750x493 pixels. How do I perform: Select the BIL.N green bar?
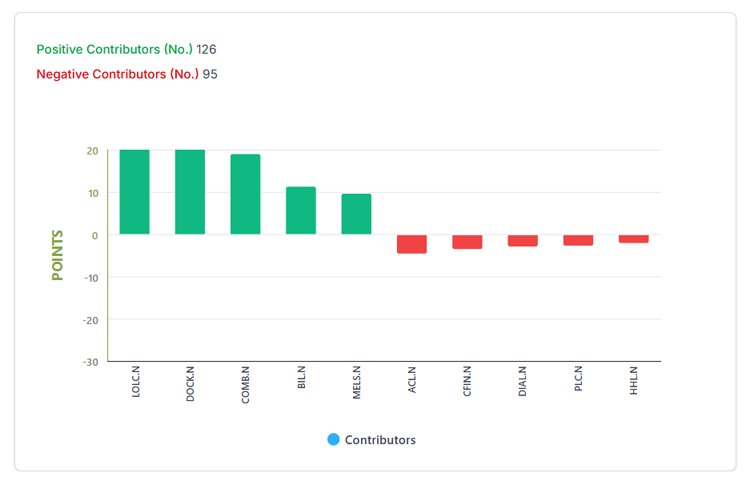pyautogui.click(x=301, y=210)
